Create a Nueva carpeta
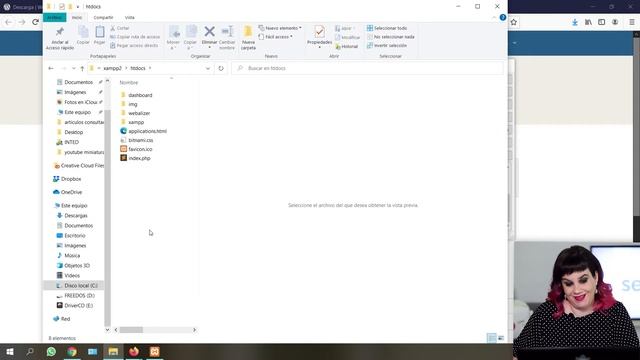 [x=248, y=38]
